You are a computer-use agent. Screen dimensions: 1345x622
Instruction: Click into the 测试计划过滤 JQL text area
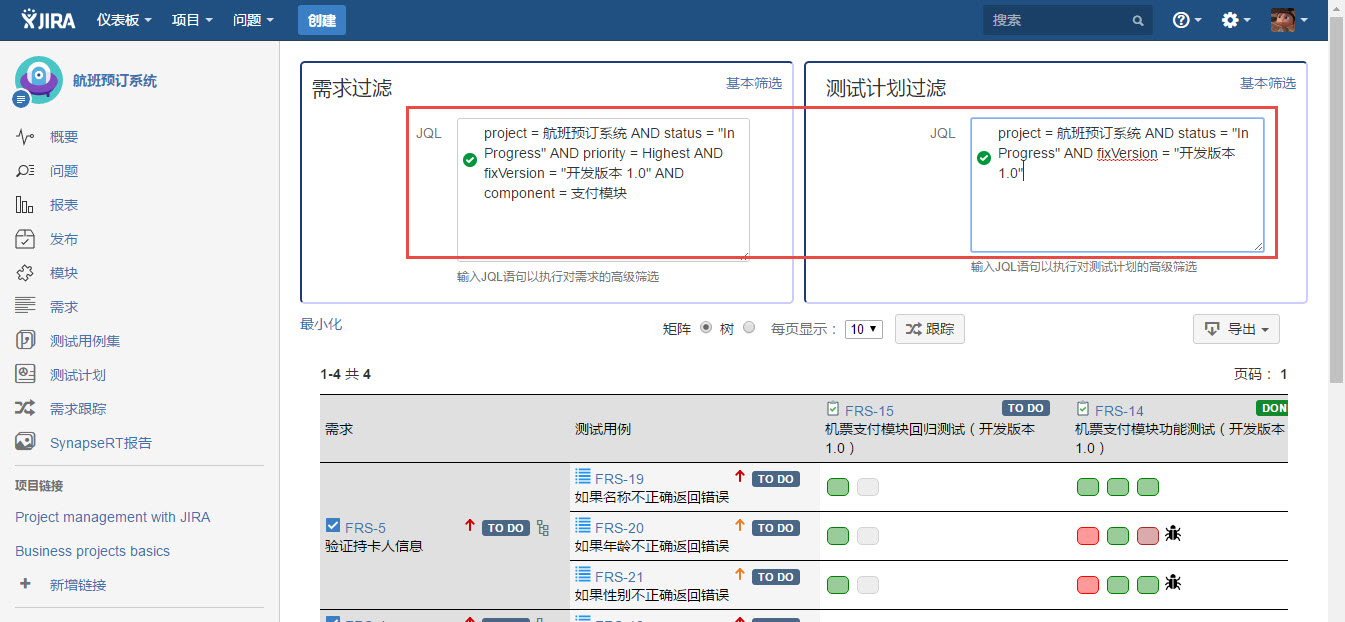click(1117, 185)
